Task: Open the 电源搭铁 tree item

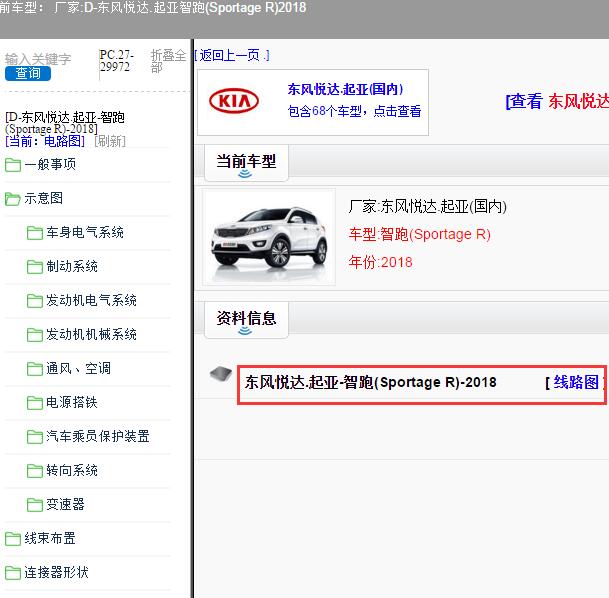Action: pos(72,402)
